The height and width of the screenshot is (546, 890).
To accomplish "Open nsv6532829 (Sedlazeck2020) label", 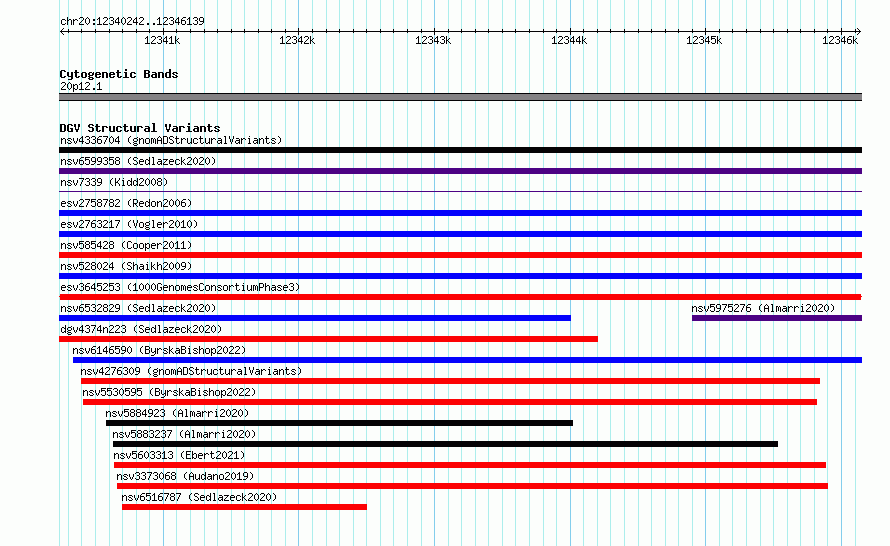I will coord(138,308).
